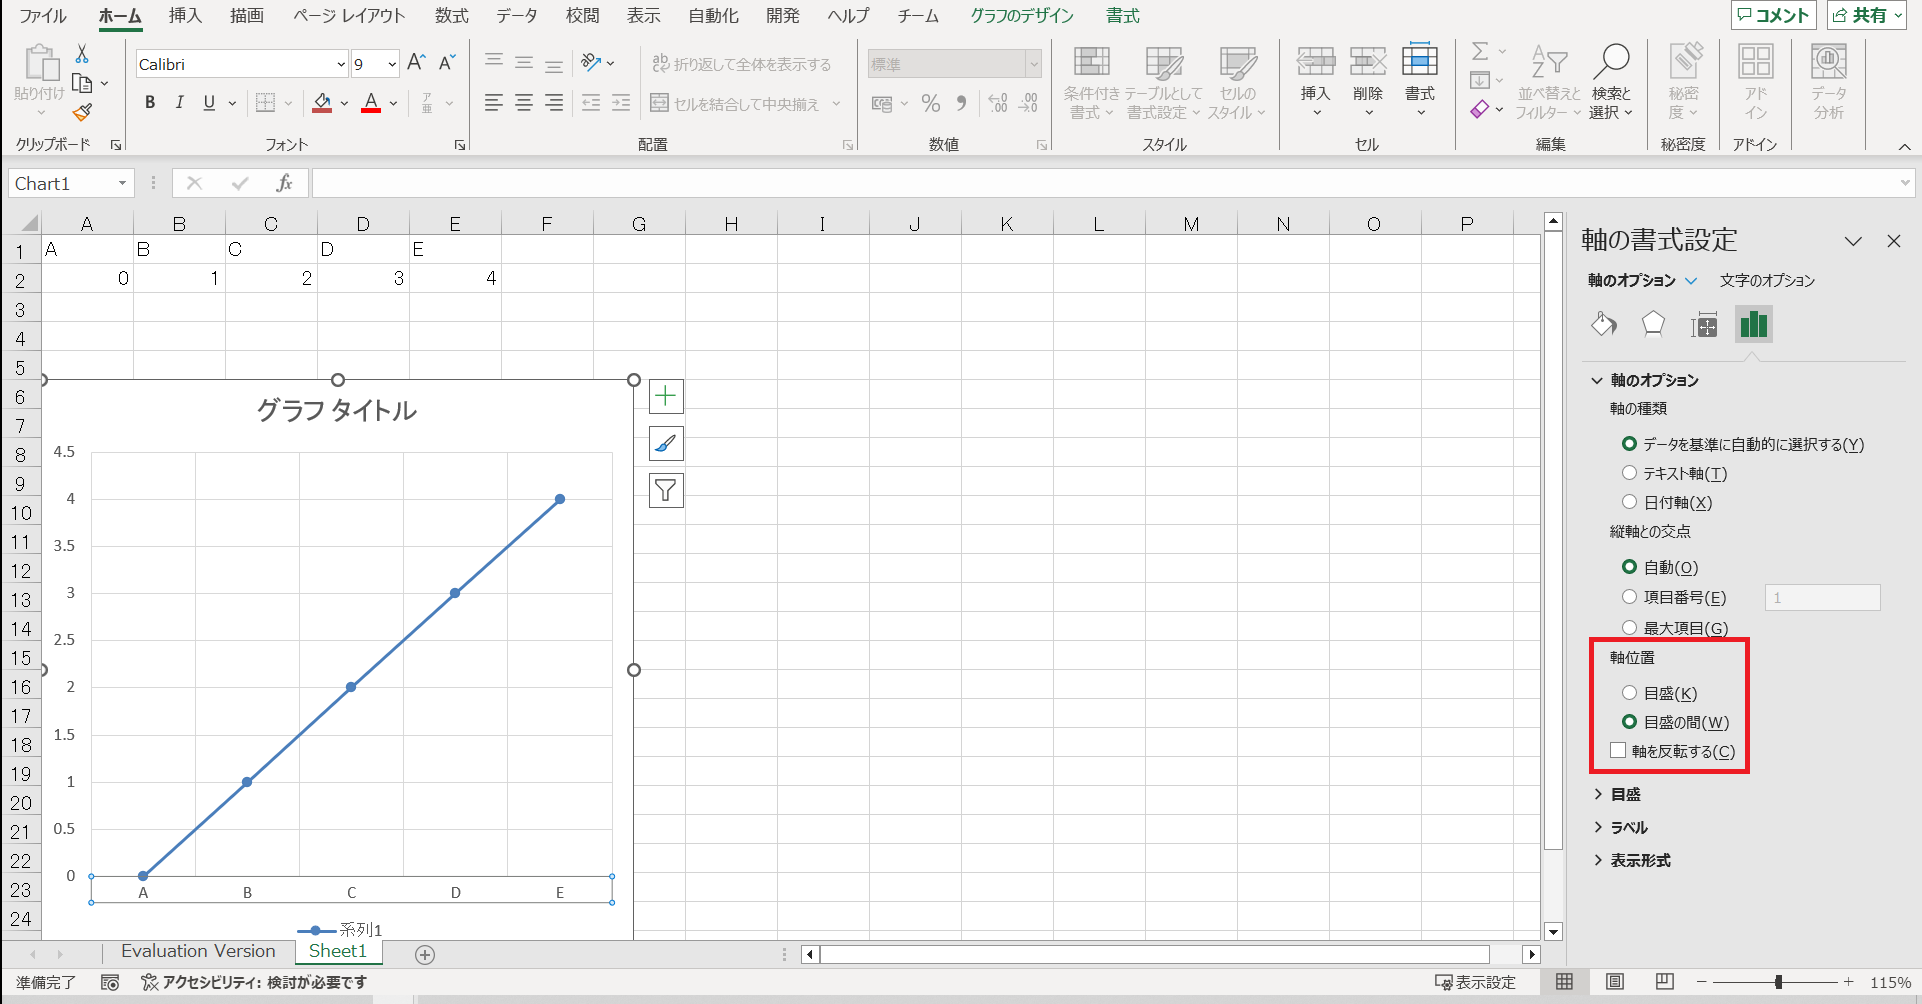Switch to the グラフのデザイン tab
The height and width of the screenshot is (1004, 1922).
[x=1022, y=16]
